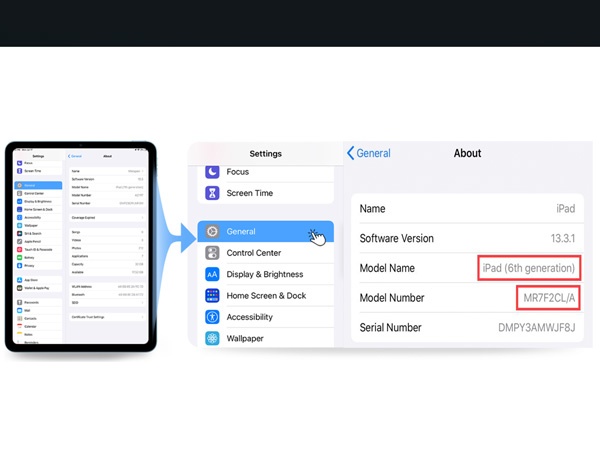Open Control Center settings row
Screen dimensions: 600x450
pos(266,253)
